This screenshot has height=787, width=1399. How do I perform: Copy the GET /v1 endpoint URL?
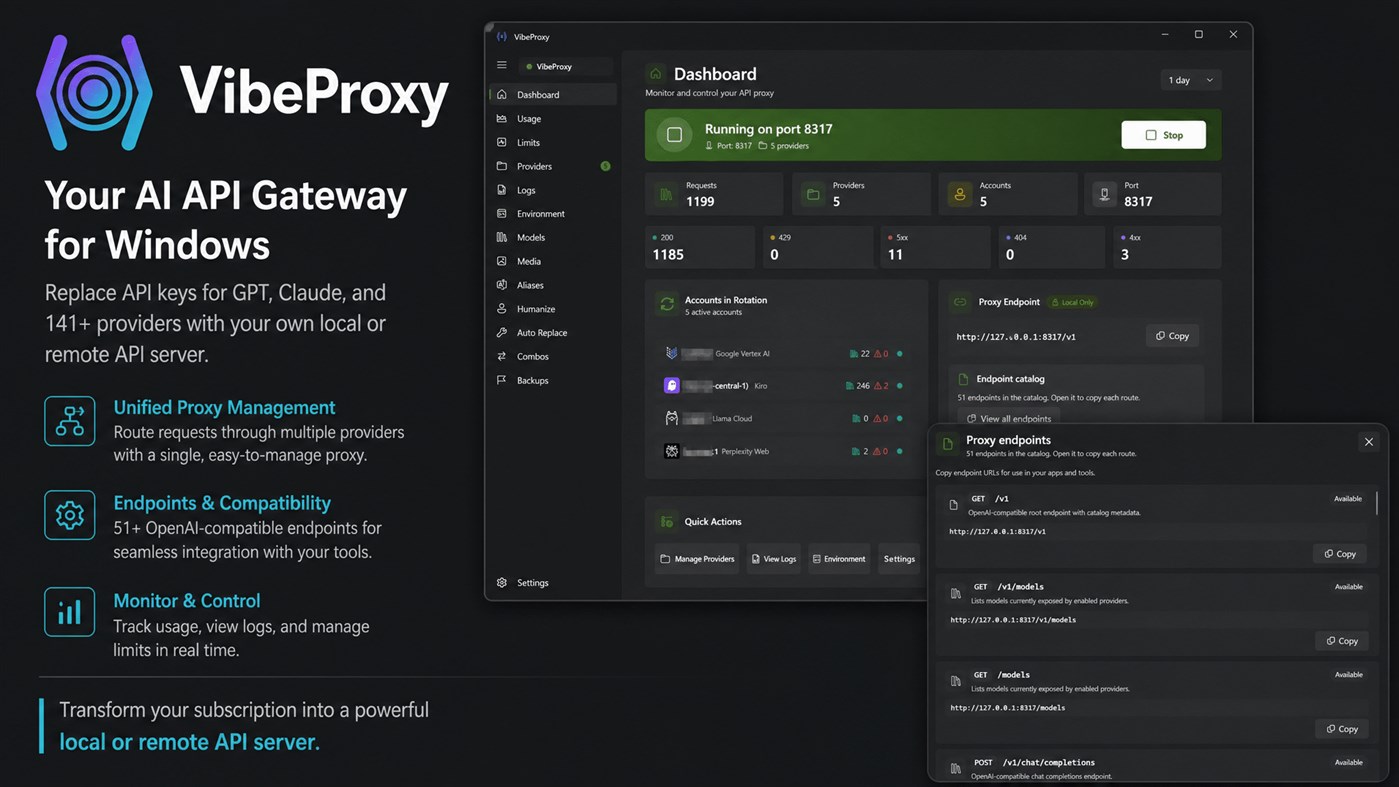pyautogui.click(x=1340, y=554)
